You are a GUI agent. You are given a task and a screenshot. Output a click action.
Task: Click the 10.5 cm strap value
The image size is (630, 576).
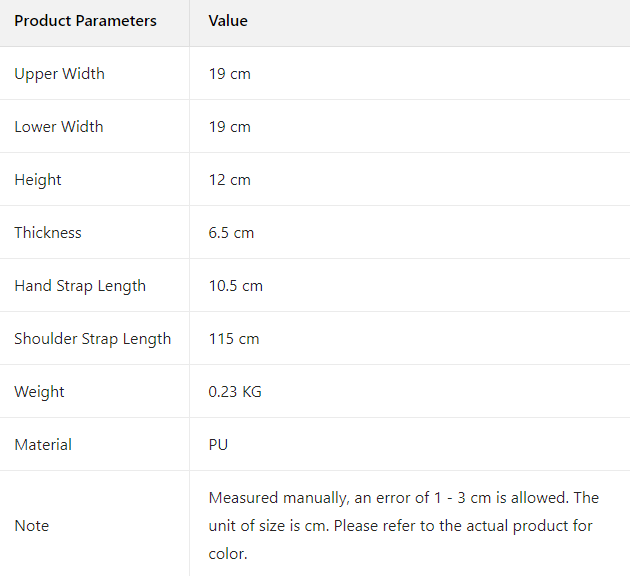[x=236, y=286]
